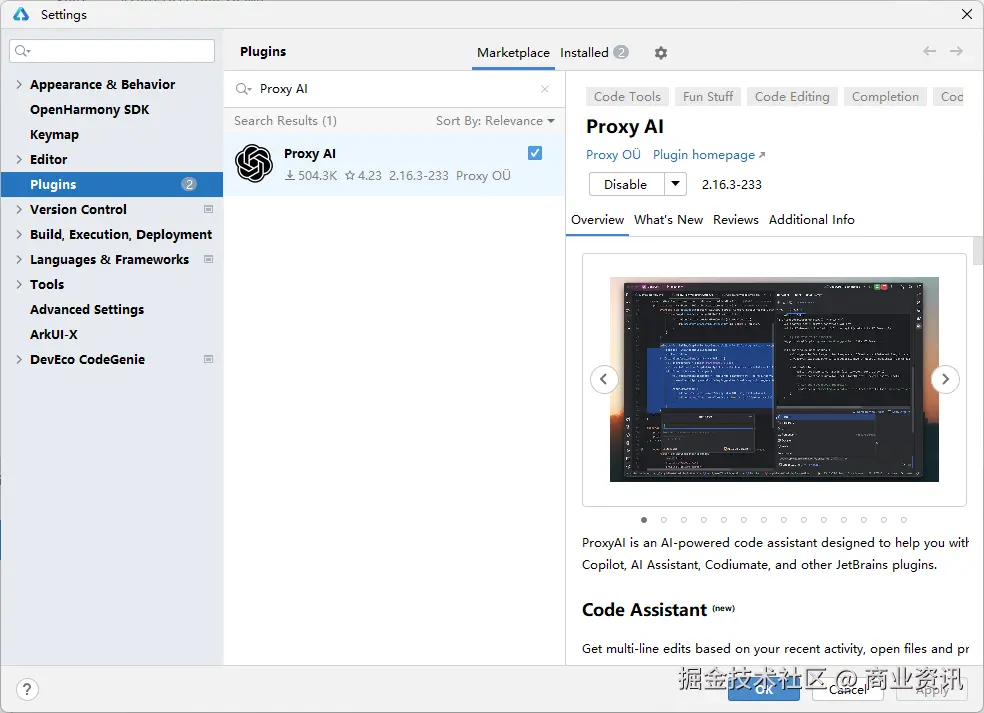984x713 pixels.
Task: Click project-level icon beside Languages & Frameworks
Action: [208, 259]
